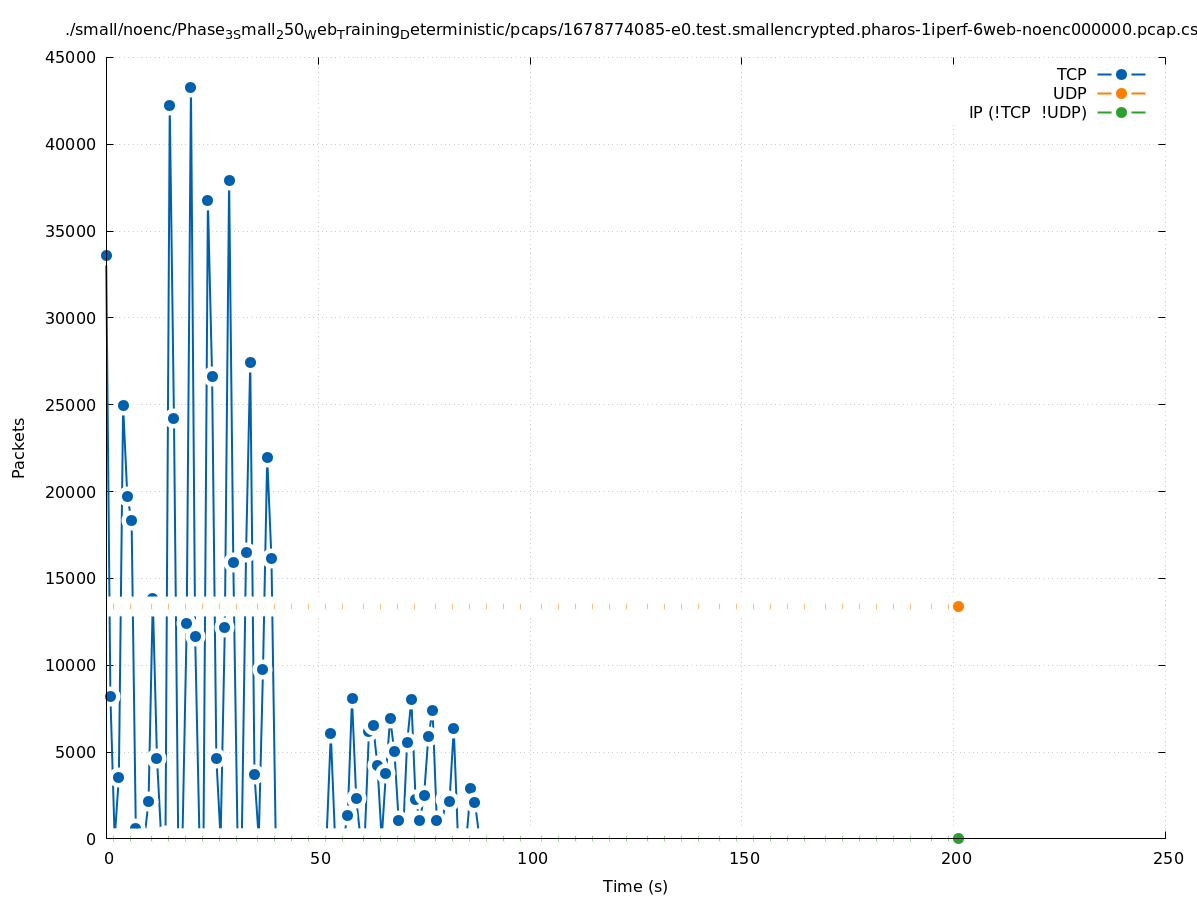Image resolution: width=1197 pixels, height=900 pixels.
Task: Click the green IP data point near 200s
Action: tap(958, 838)
